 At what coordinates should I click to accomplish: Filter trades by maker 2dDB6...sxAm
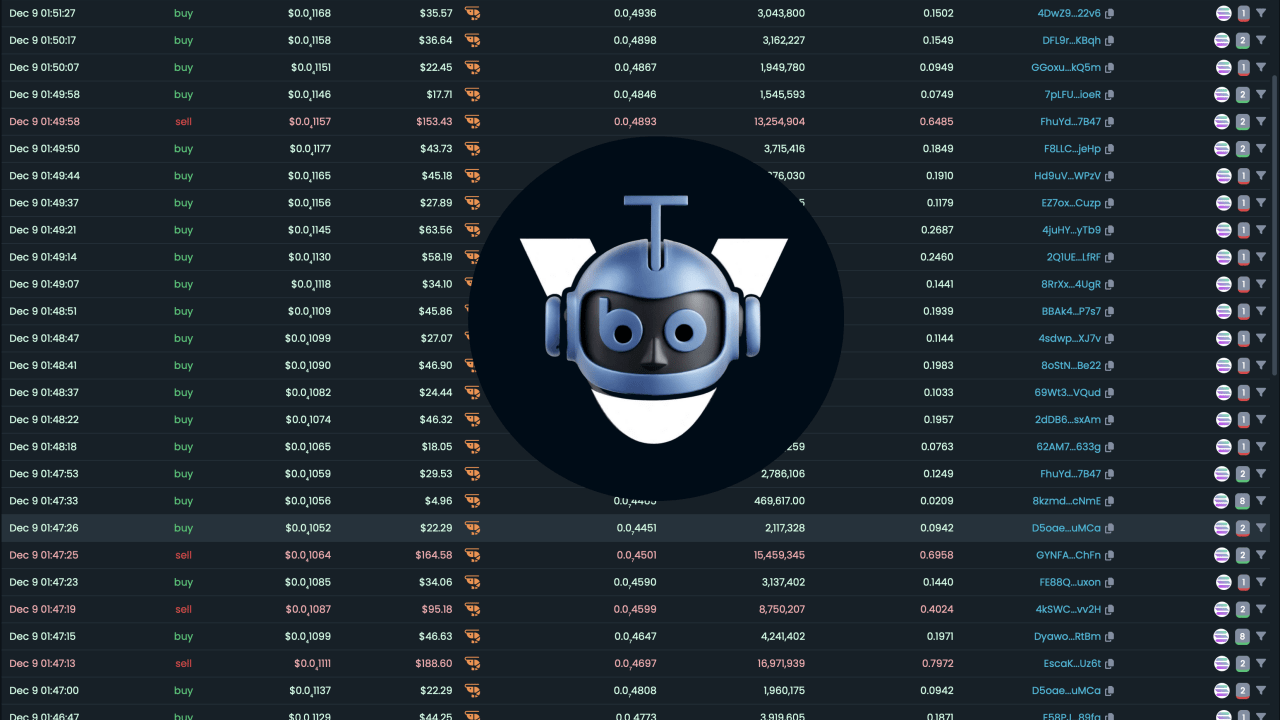[1260, 420]
